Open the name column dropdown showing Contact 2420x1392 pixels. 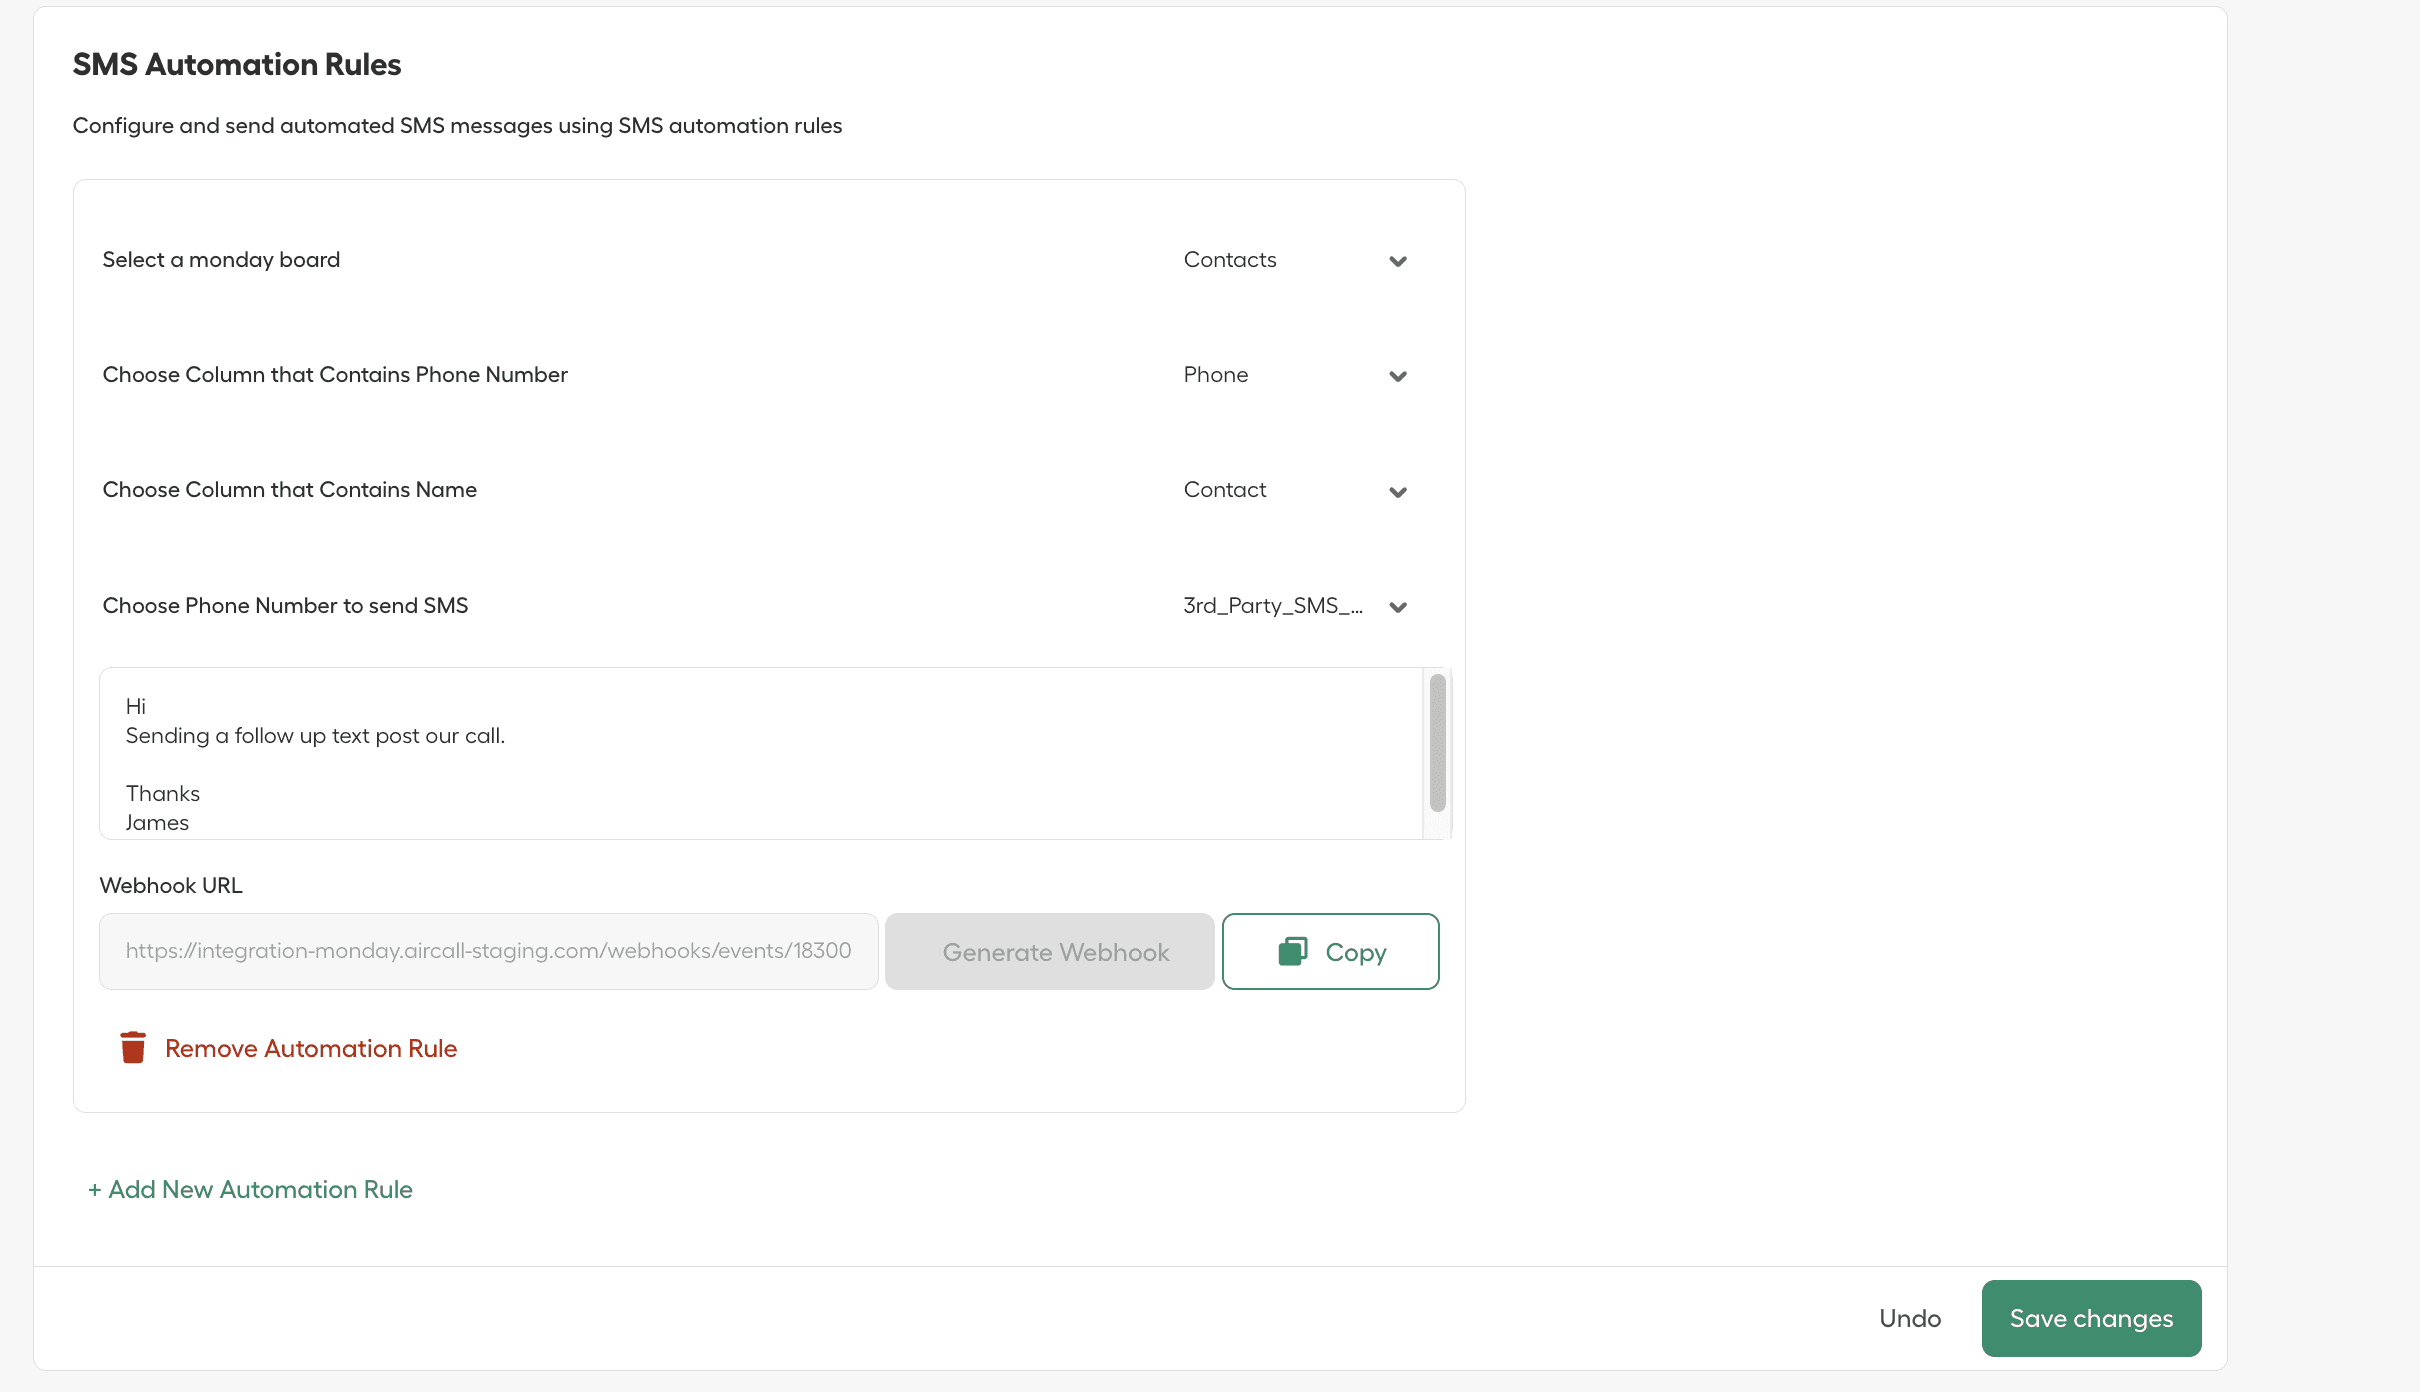pos(1290,490)
